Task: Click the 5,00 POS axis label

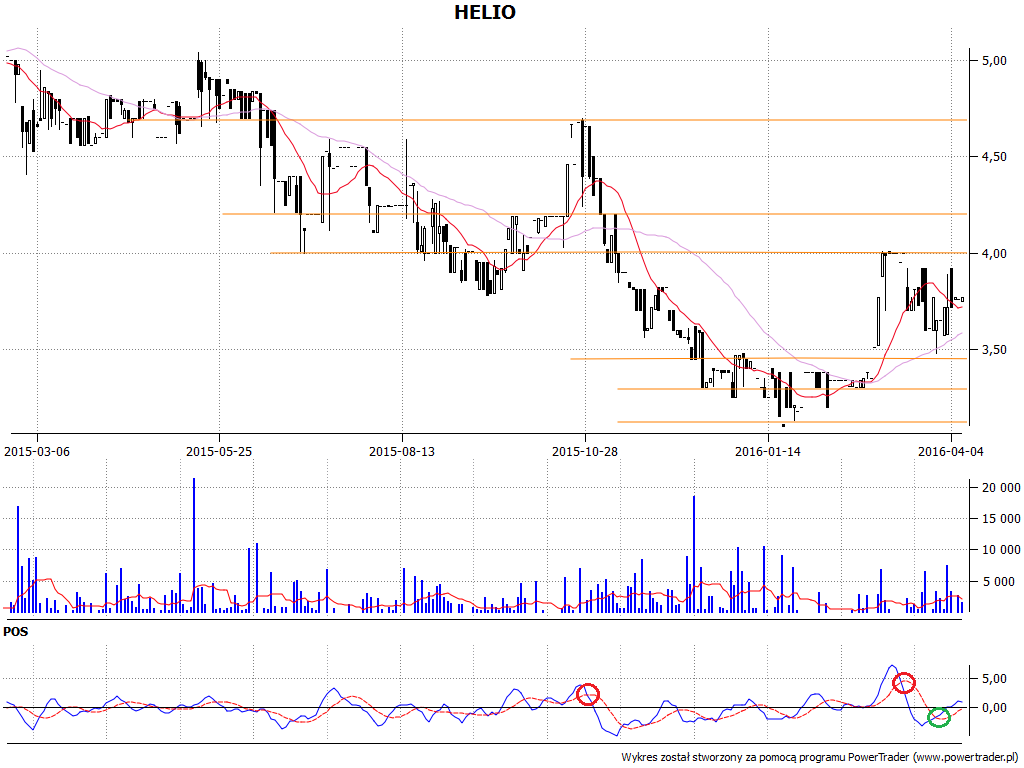Action: (x=994, y=679)
